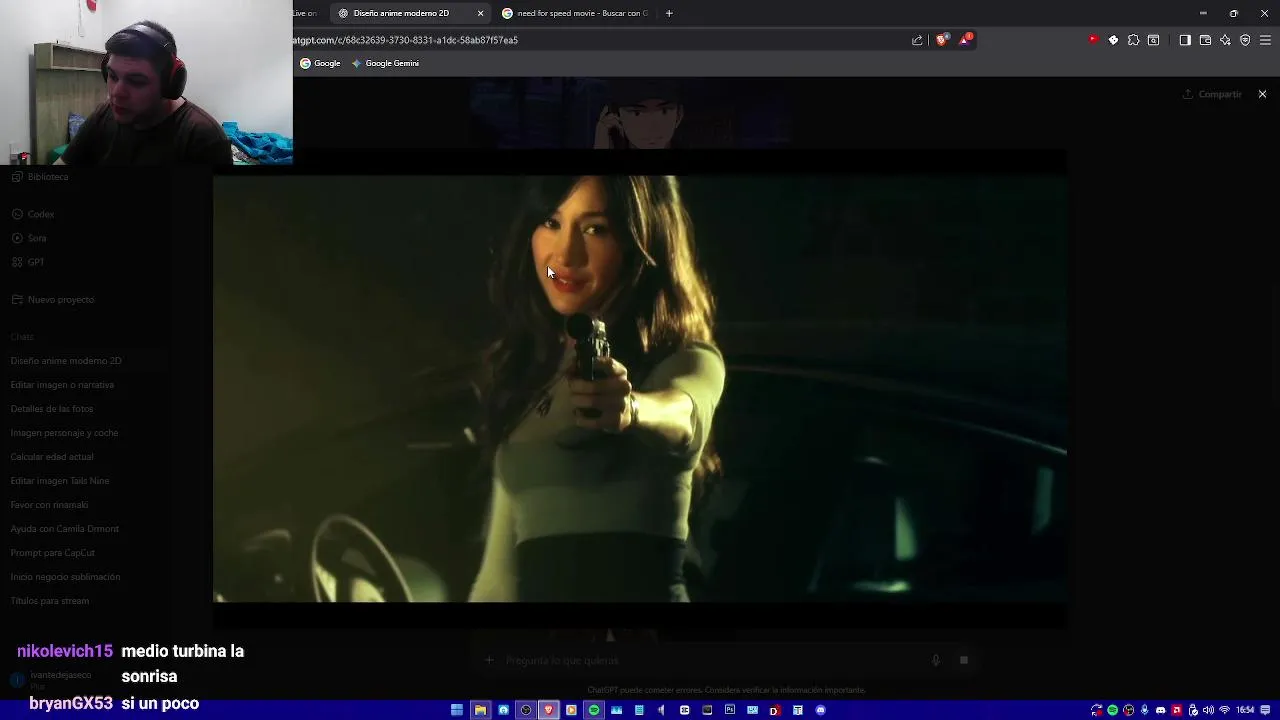Open Brave Shields lion icon

(941, 40)
